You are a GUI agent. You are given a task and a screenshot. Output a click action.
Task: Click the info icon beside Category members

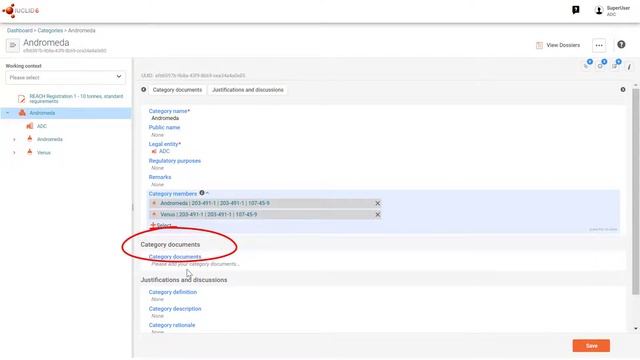point(202,193)
